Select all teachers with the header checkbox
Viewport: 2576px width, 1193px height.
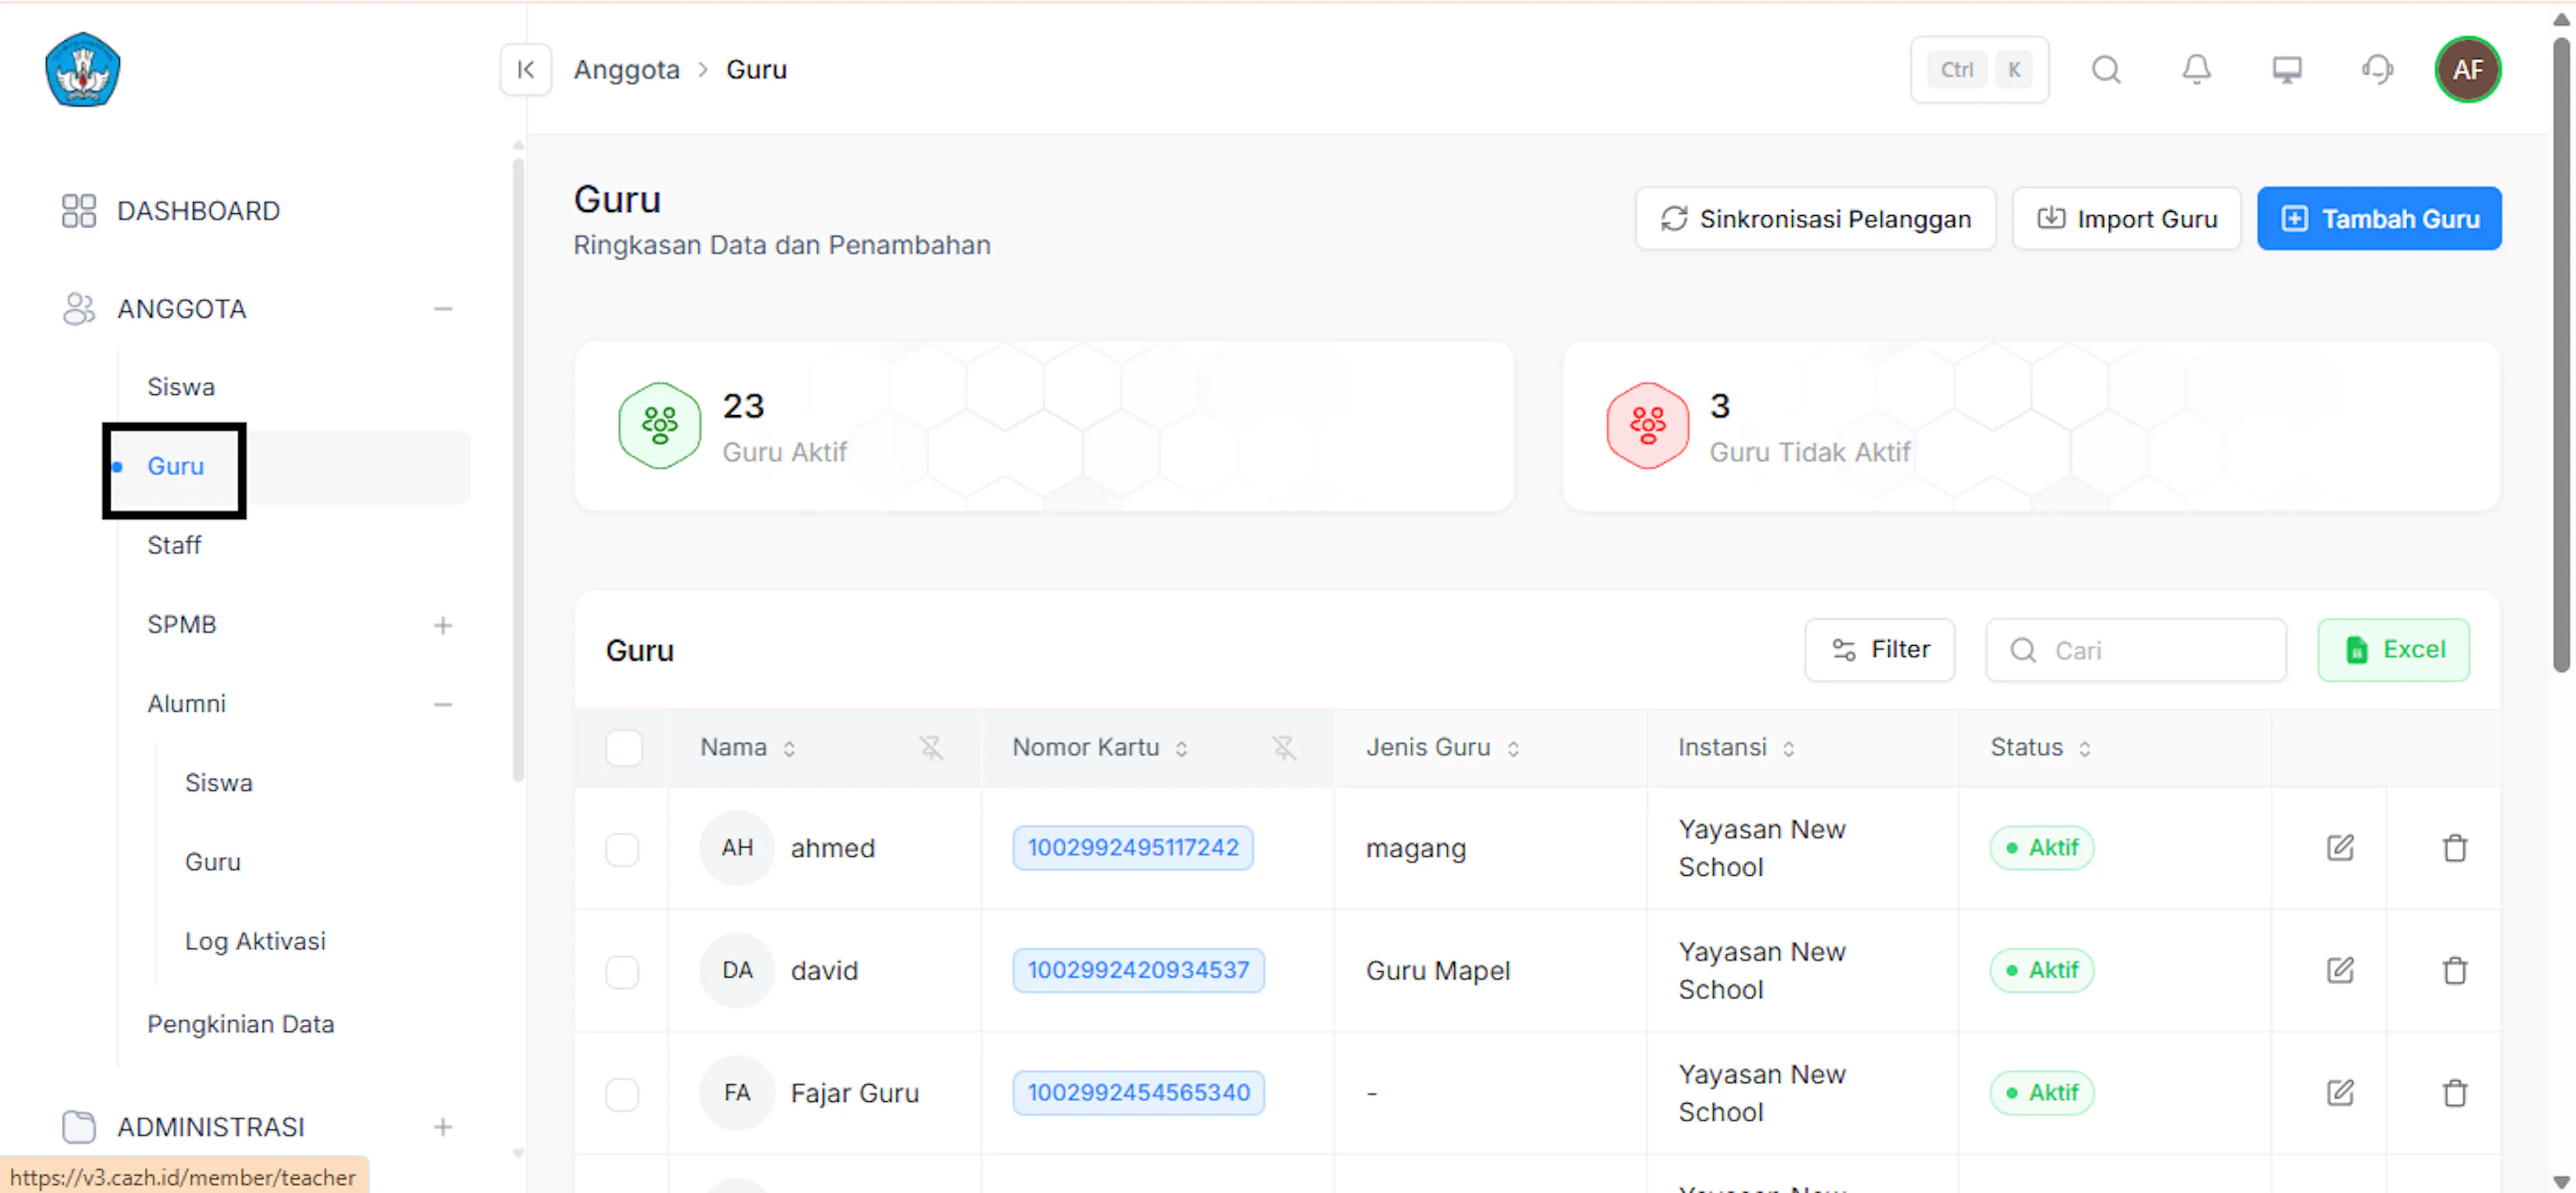tap(624, 748)
